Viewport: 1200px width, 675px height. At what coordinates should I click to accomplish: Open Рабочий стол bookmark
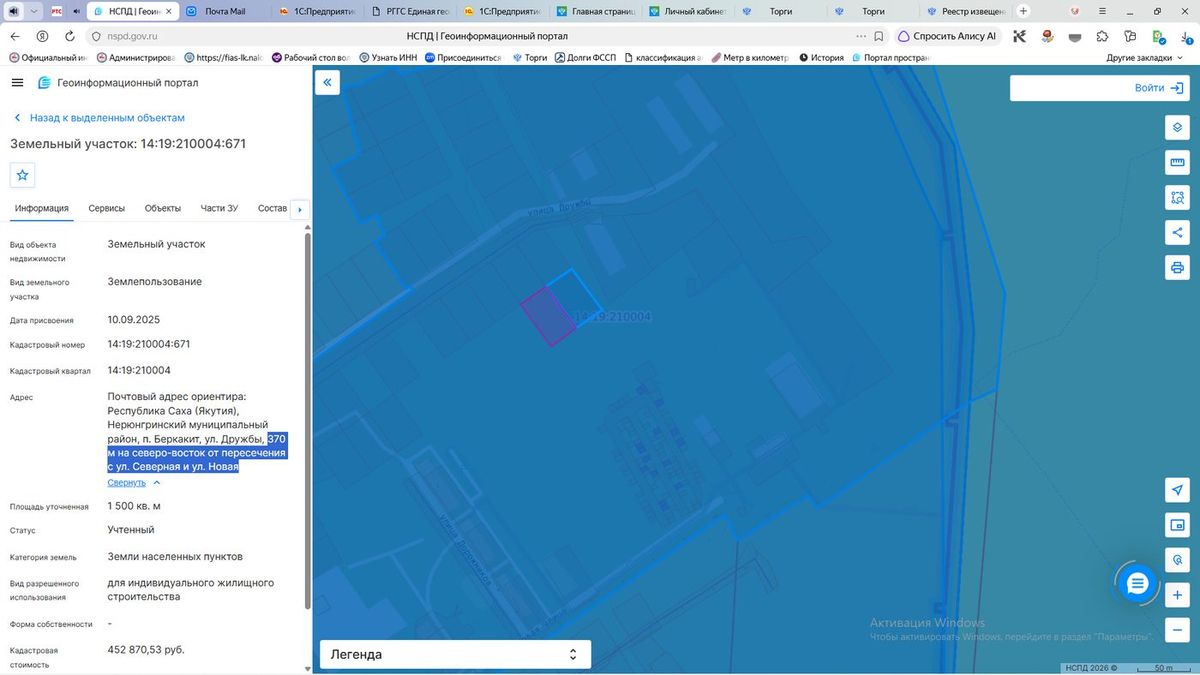pyautogui.click(x=312, y=58)
